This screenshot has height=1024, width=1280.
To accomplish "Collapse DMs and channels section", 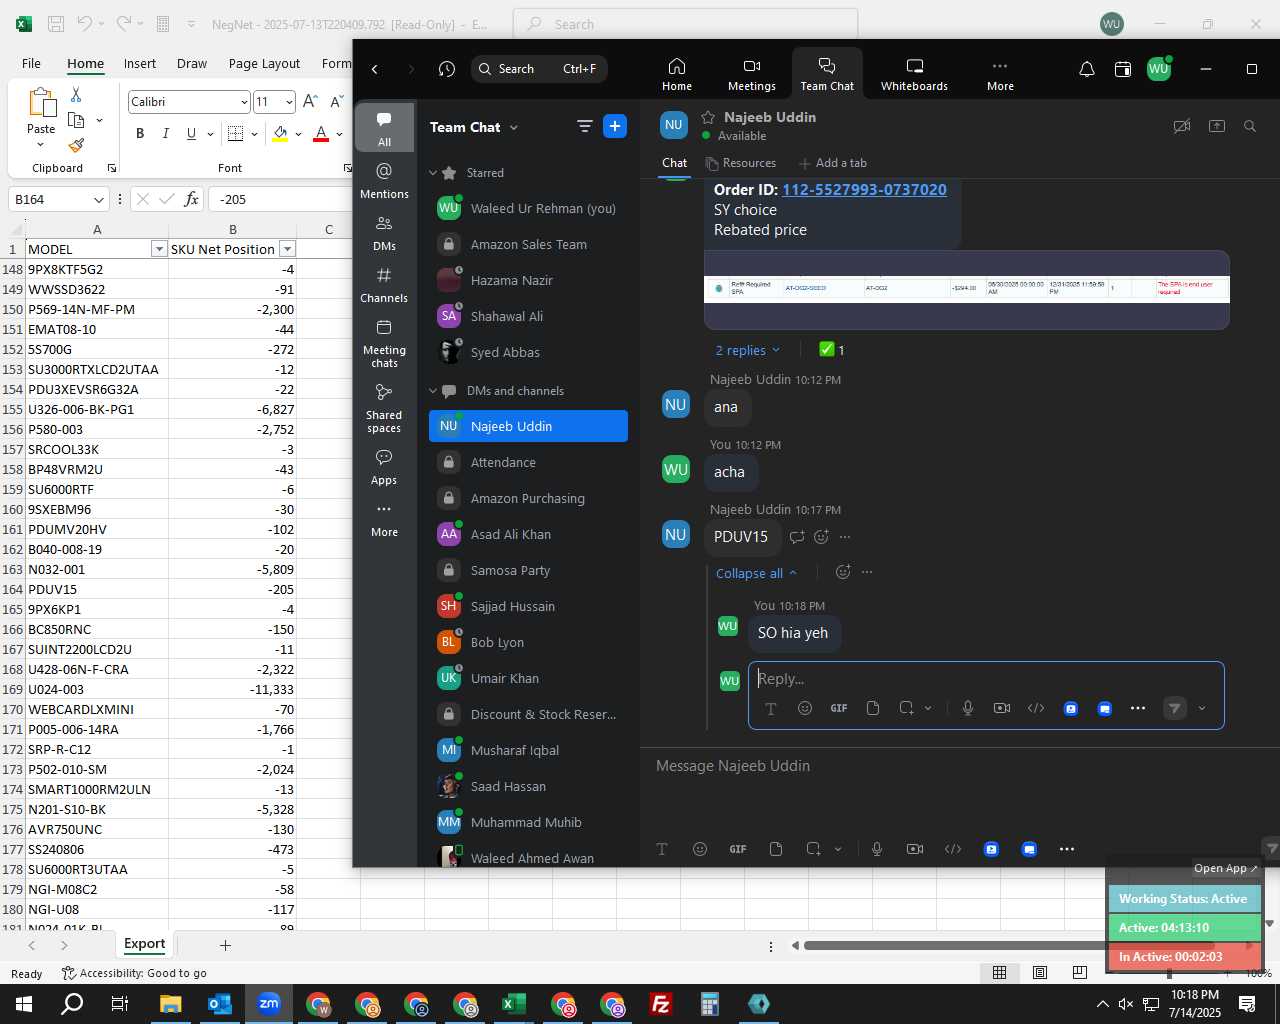I will coord(433,391).
